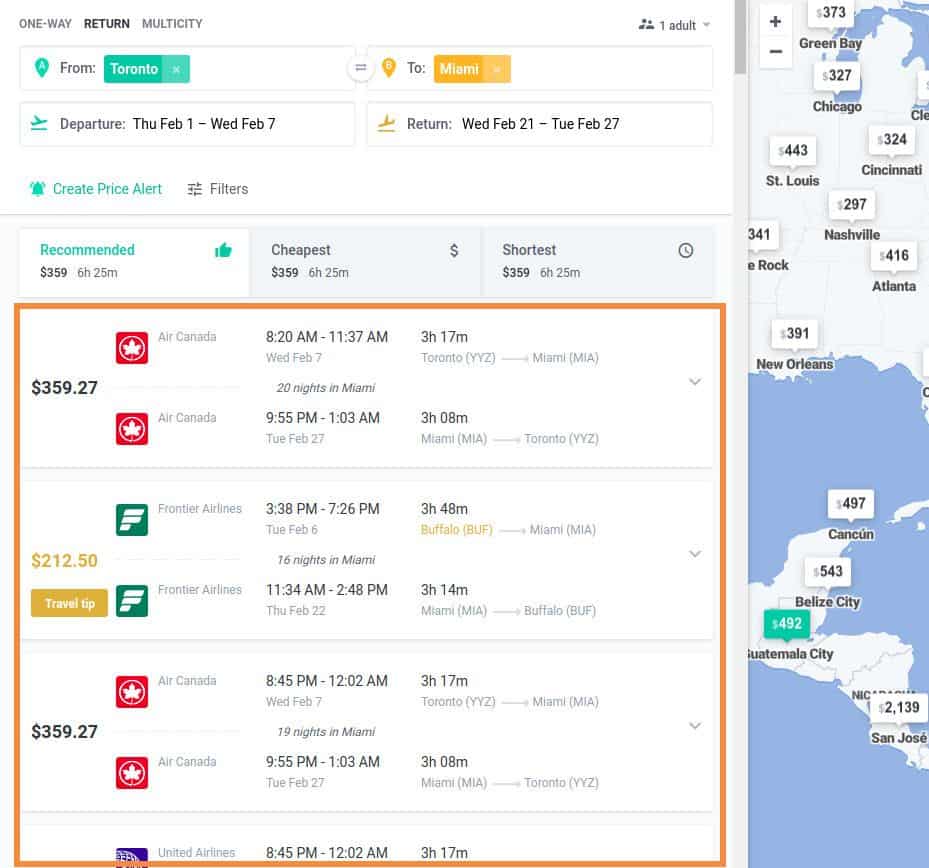
Task: Click the $416 Atlanta map price marker
Action: click(x=894, y=255)
